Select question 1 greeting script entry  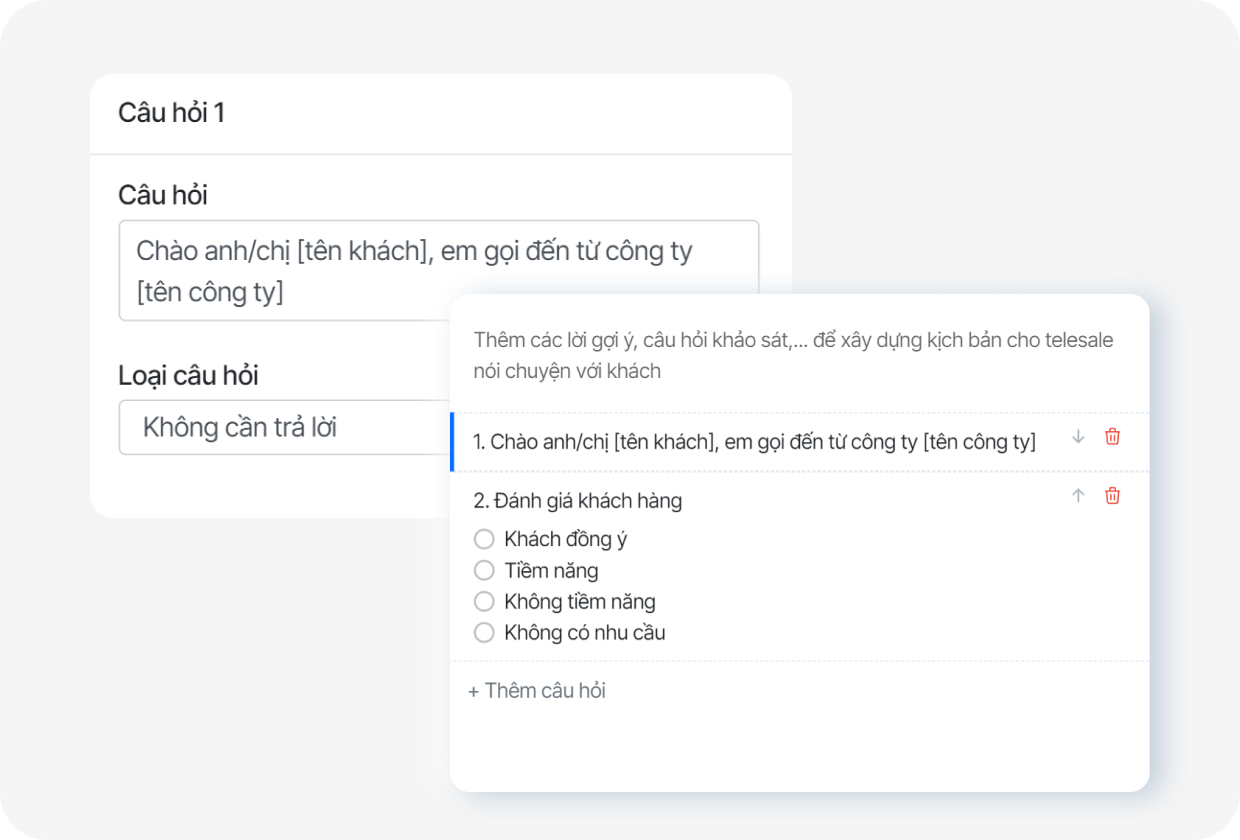[x=757, y=439]
